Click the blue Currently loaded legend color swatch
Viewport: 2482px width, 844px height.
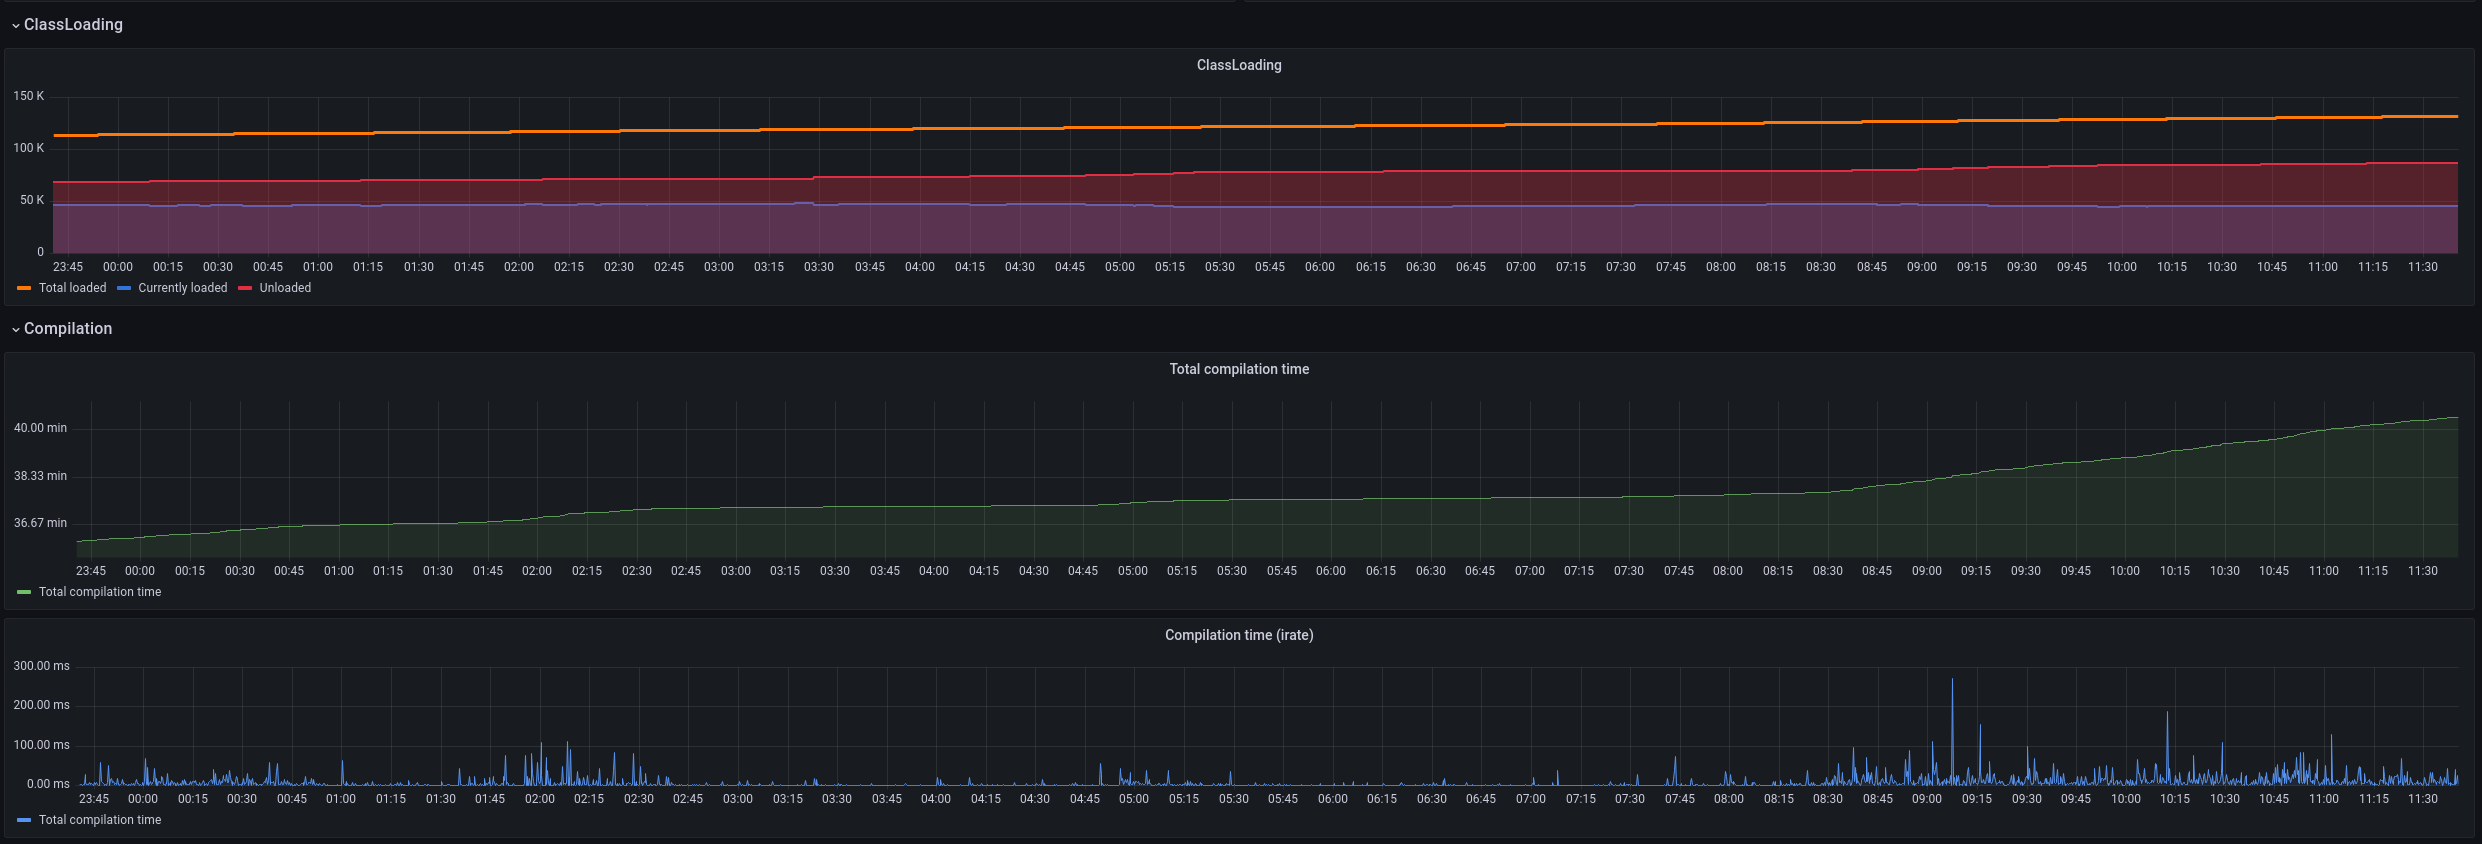pos(124,288)
